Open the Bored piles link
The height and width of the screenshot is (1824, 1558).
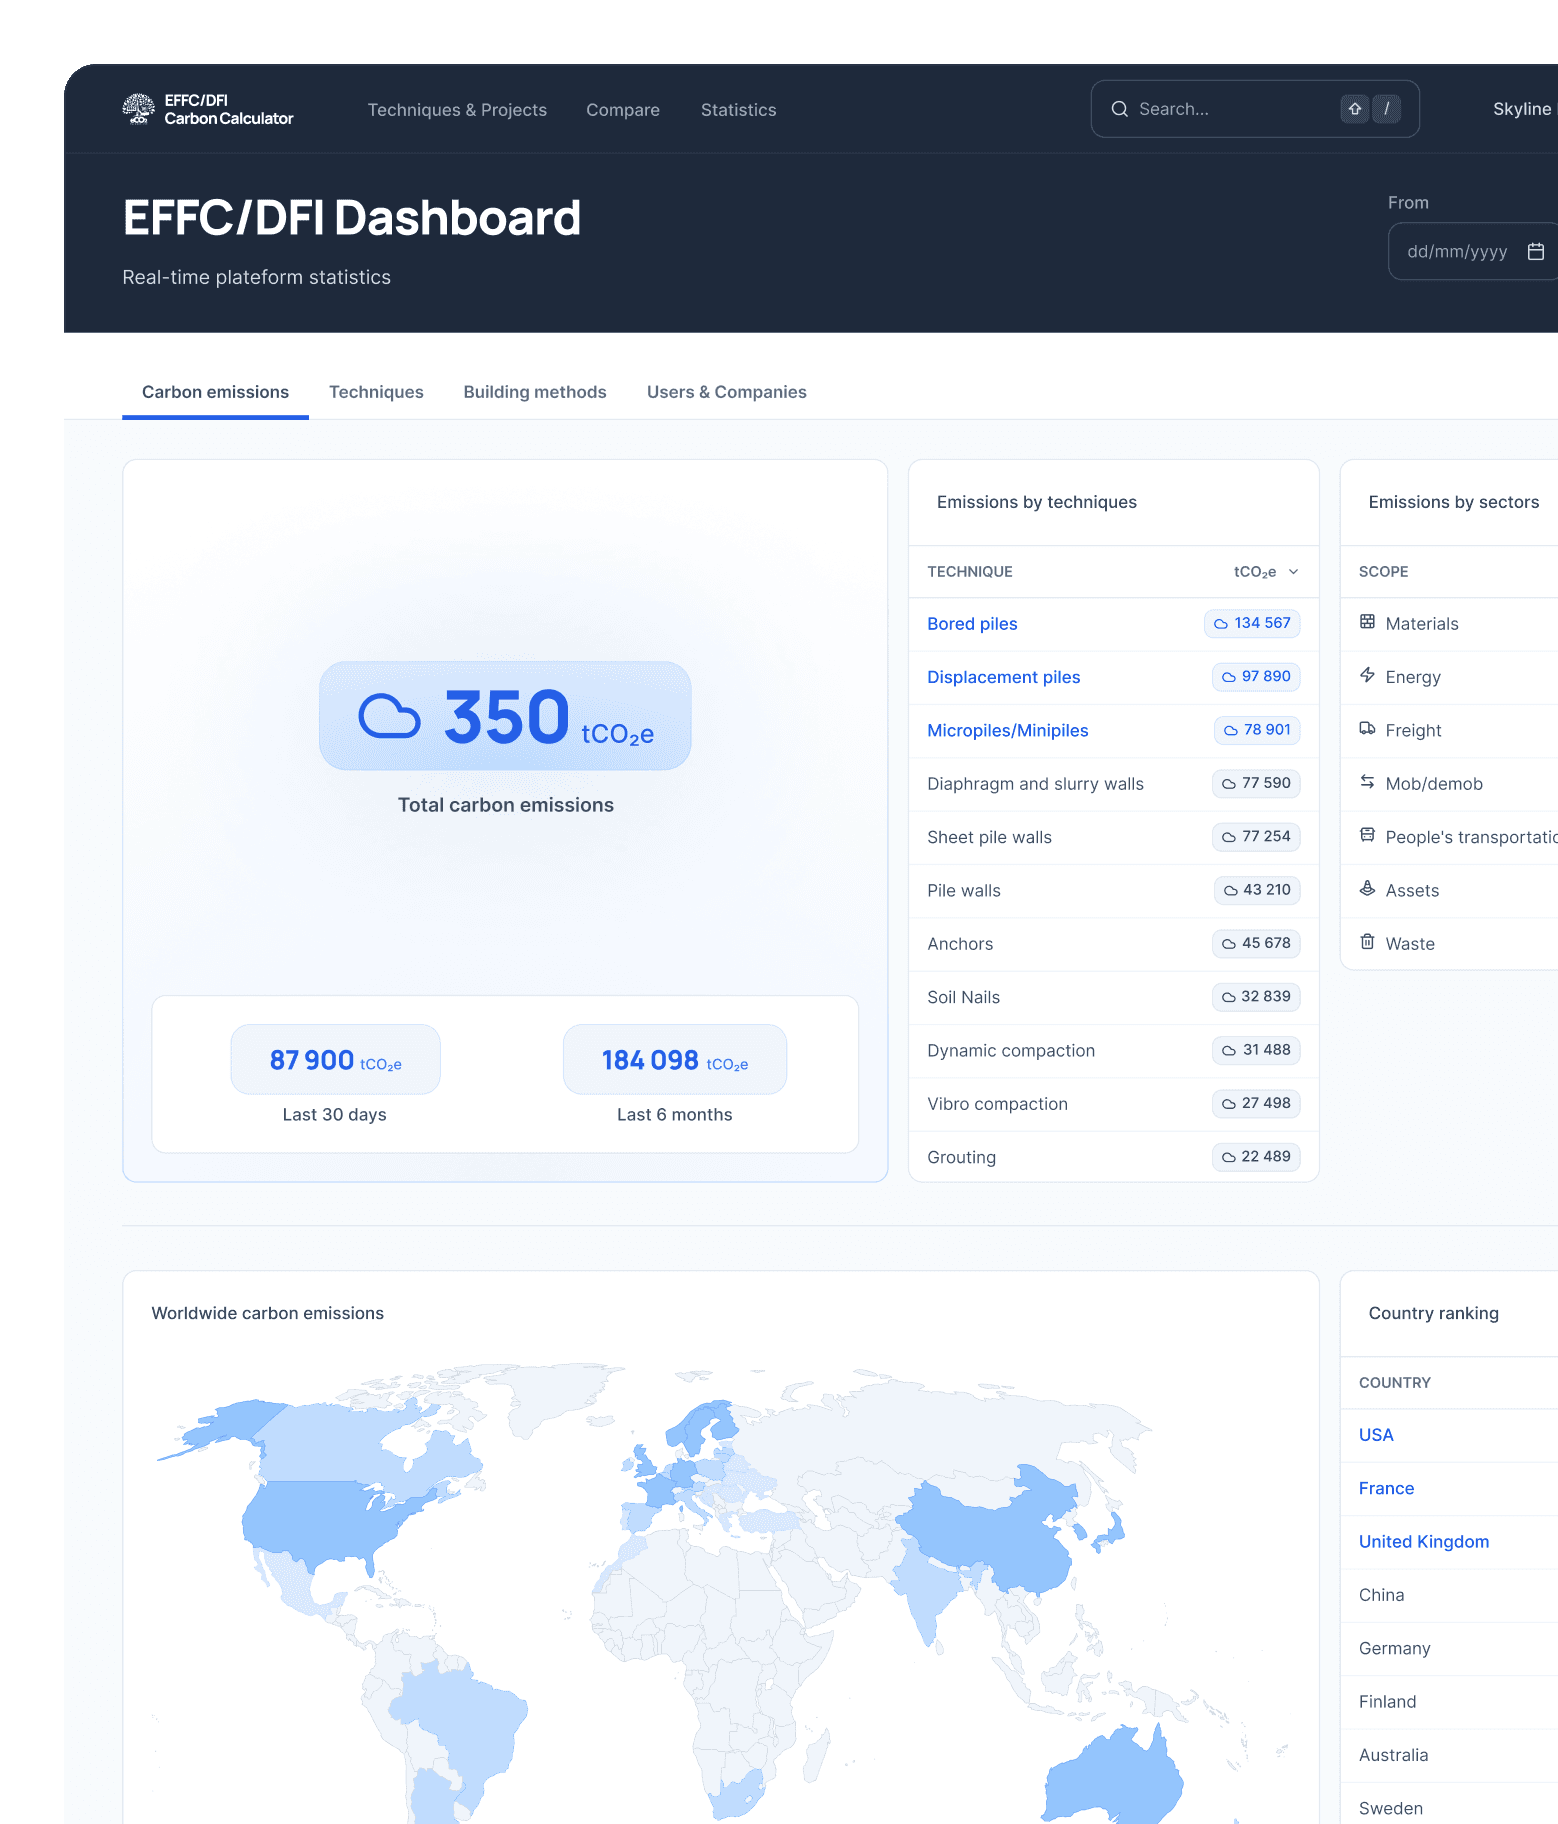(972, 624)
